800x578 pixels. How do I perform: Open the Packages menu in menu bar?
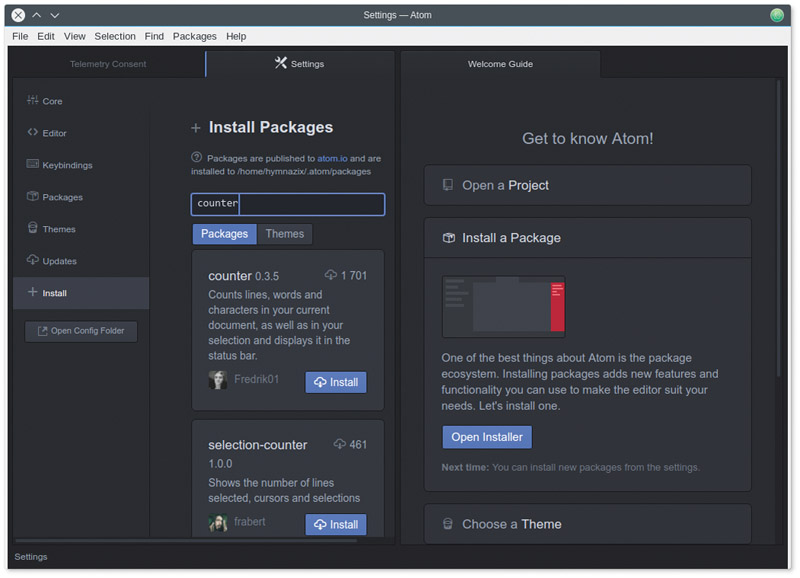pyautogui.click(x=194, y=36)
